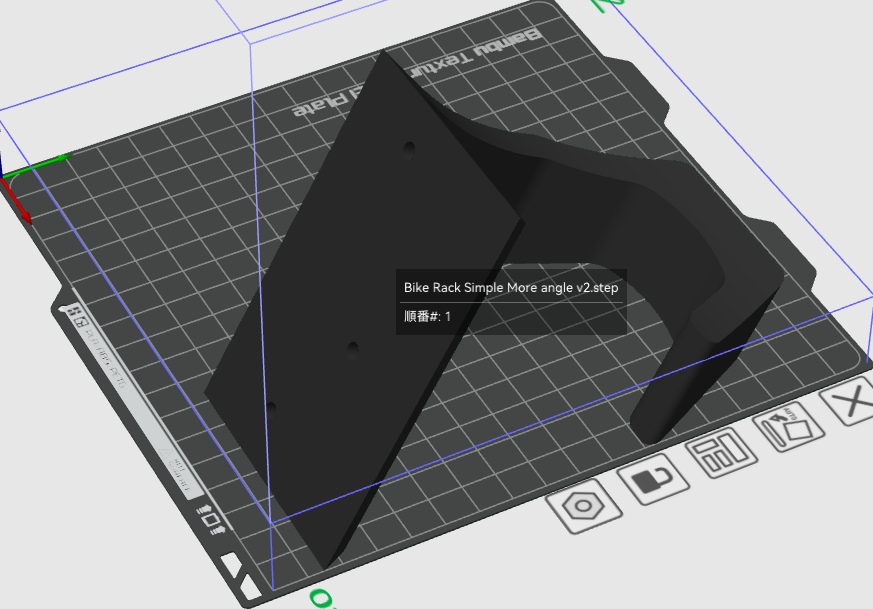Viewport: 873px width, 609px height.
Task: Click the arrange objects on plate icon
Action: click(x=721, y=453)
